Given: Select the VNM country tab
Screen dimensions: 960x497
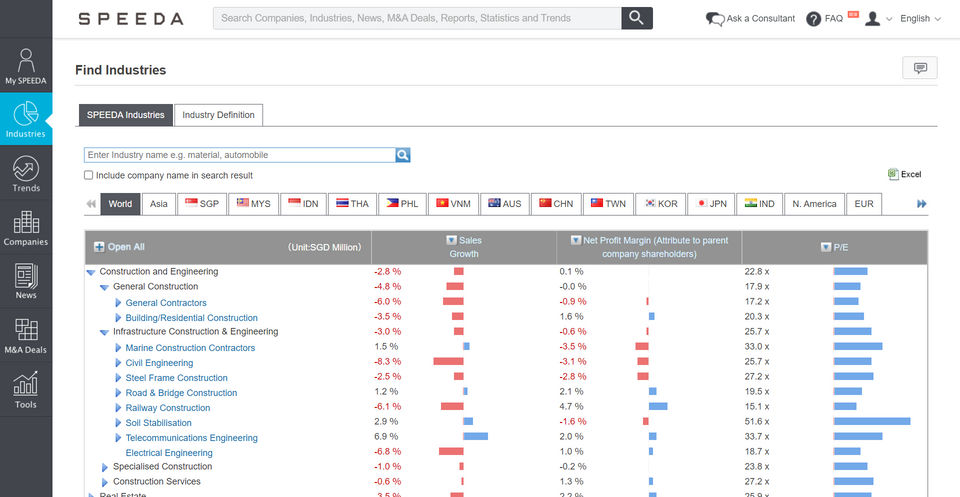Looking at the screenshot, I should (x=454, y=204).
